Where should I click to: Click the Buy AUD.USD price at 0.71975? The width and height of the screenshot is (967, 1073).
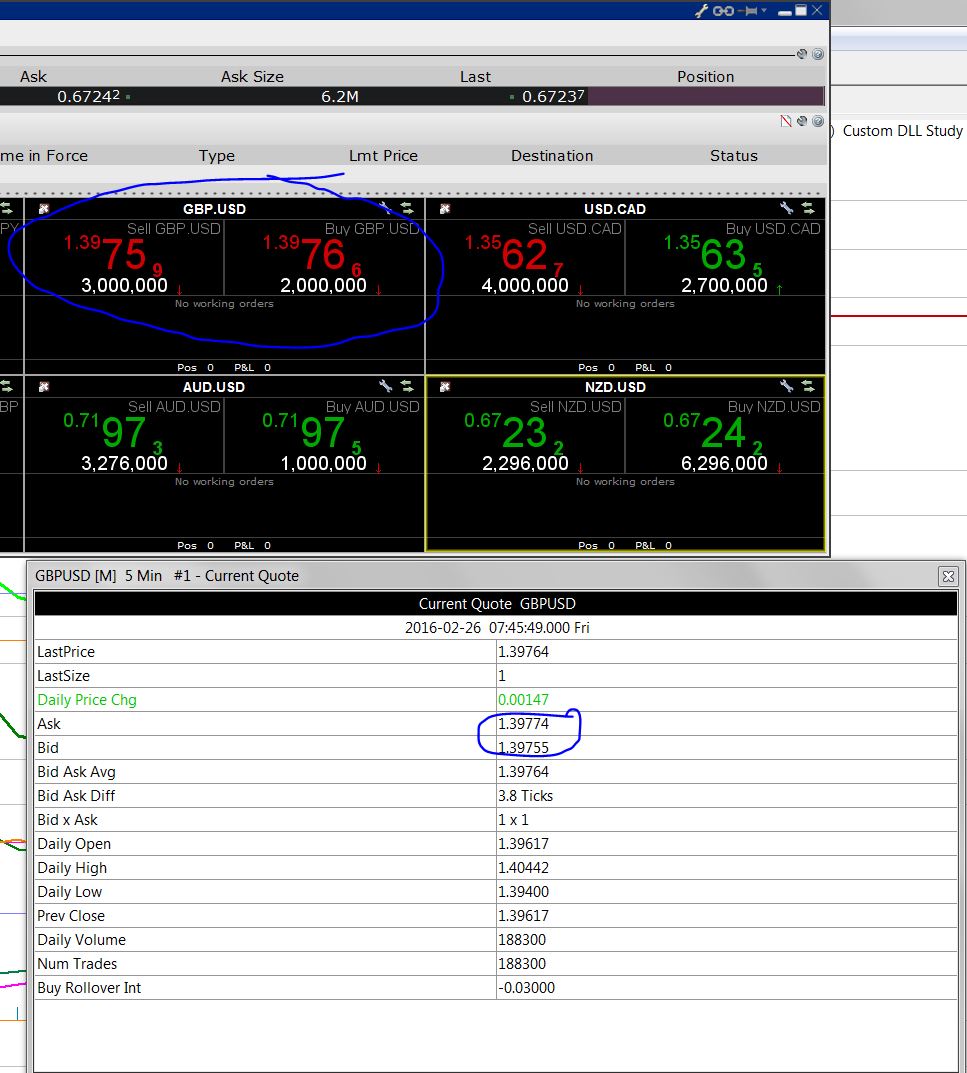point(313,433)
